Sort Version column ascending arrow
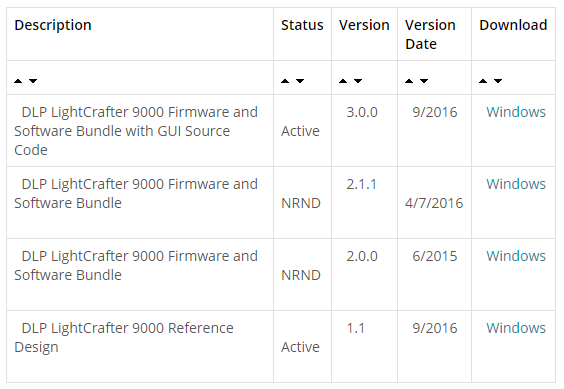 coord(343,81)
